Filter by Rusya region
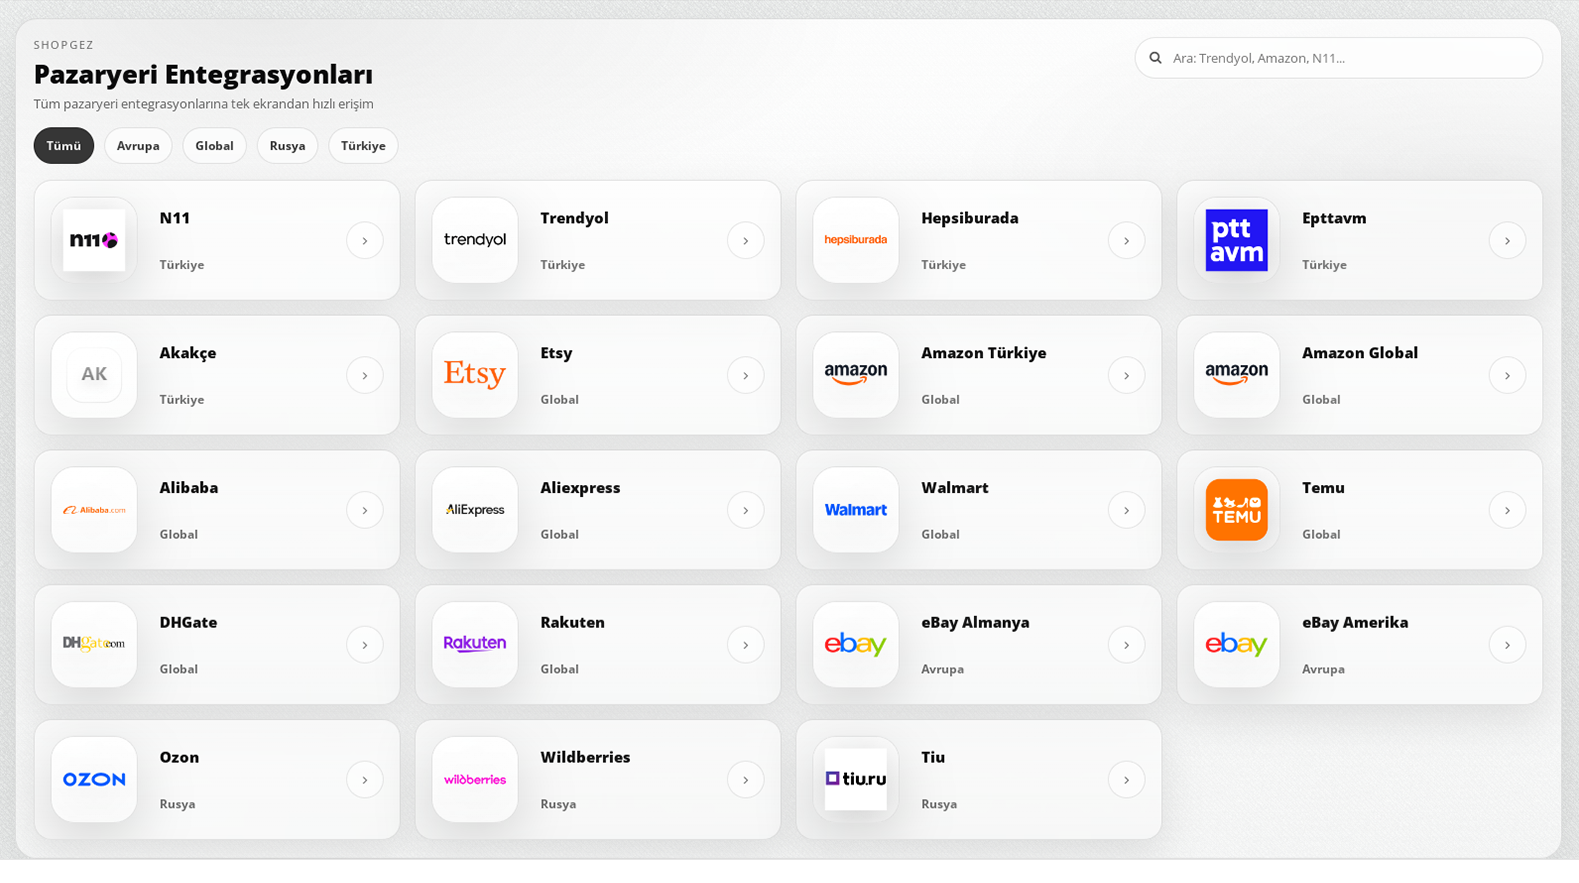The width and height of the screenshot is (1579, 883). point(287,146)
